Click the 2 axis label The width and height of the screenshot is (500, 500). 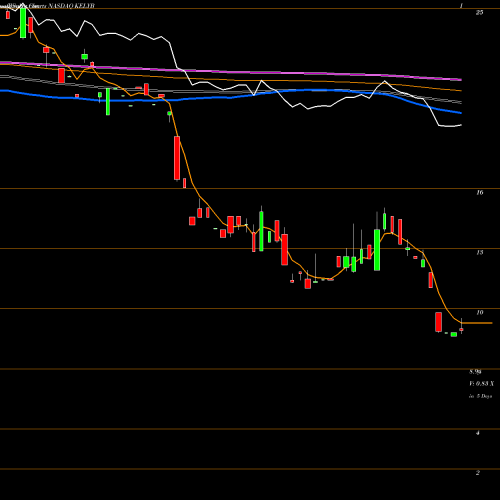tap(478, 473)
